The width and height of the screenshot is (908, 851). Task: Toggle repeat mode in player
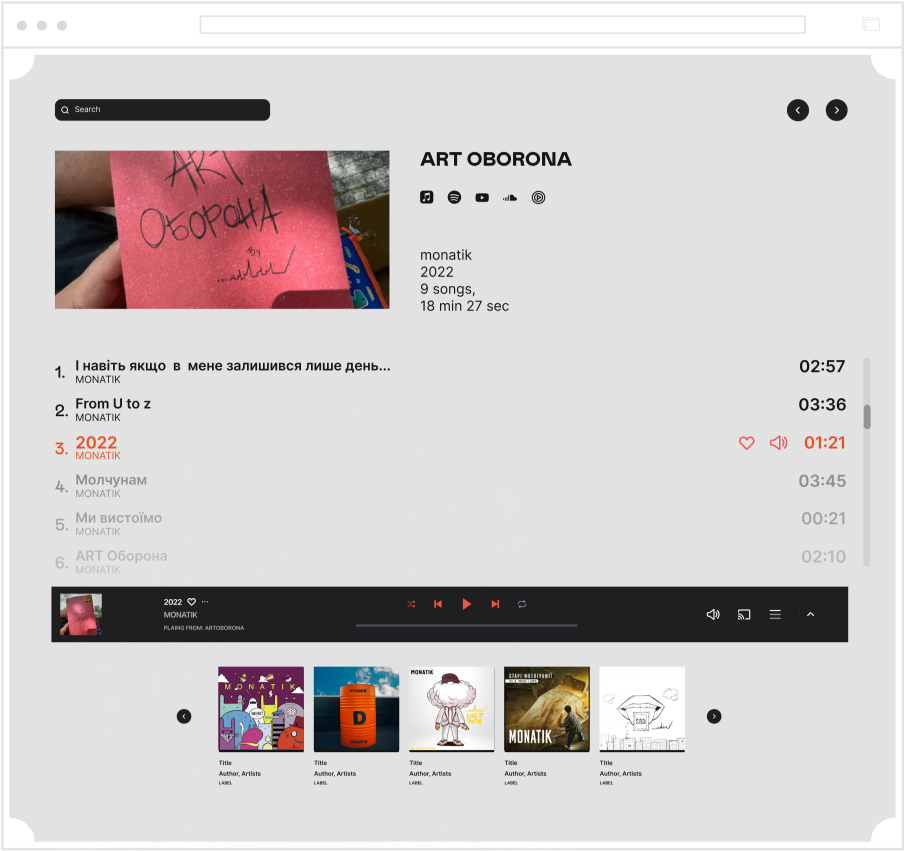pyautogui.click(x=523, y=606)
